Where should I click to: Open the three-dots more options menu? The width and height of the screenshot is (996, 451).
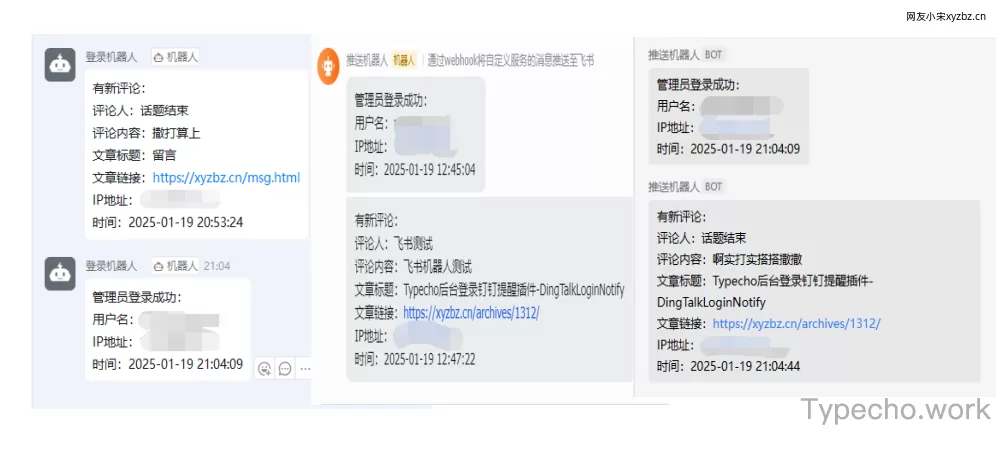[306, 368]
